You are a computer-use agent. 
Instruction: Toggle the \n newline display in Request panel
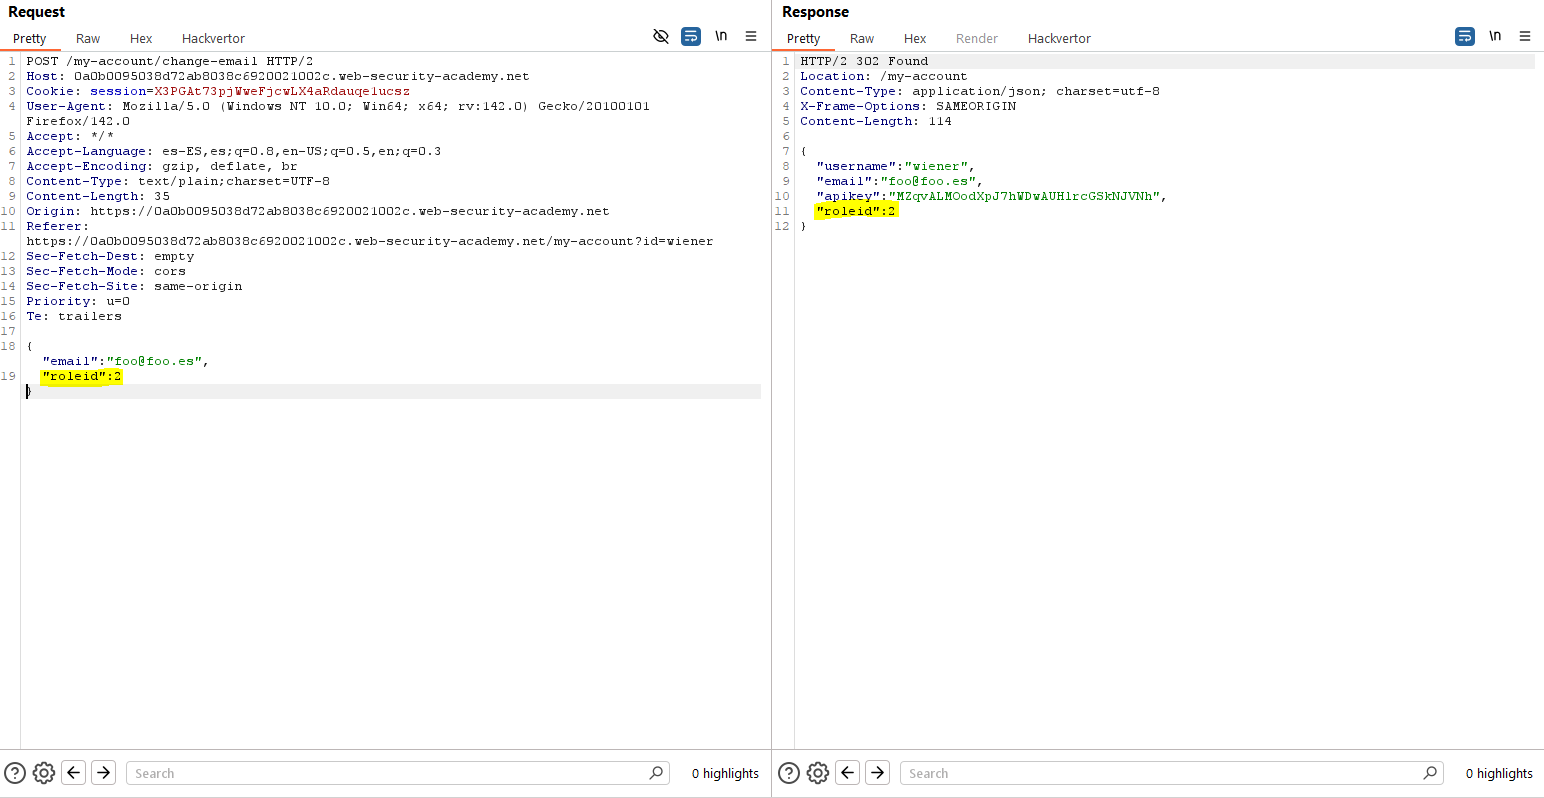(721, 36)
